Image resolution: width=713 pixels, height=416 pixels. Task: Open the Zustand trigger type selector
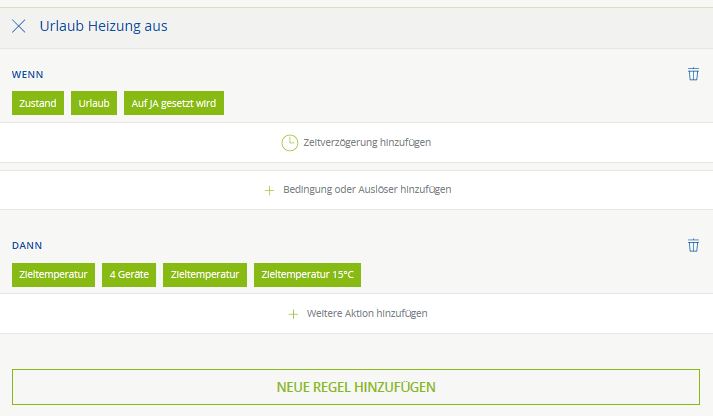point(38,104)
